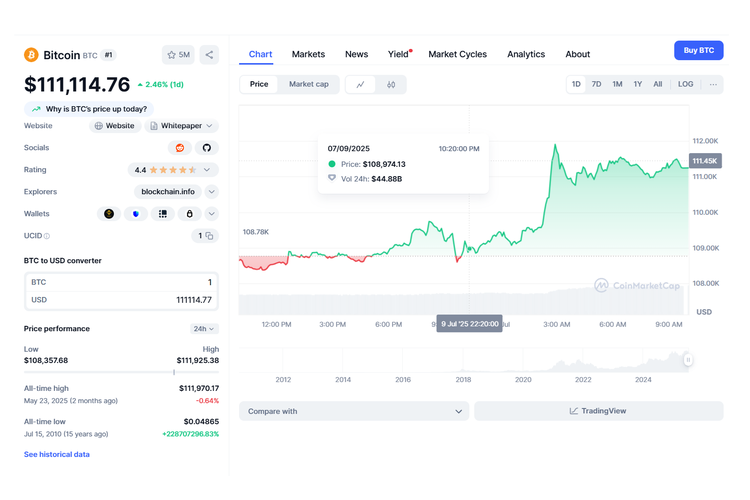Viewport: 750px width, 500px height.
Task: Click the Buy BTC button
Action: [698, 50]
